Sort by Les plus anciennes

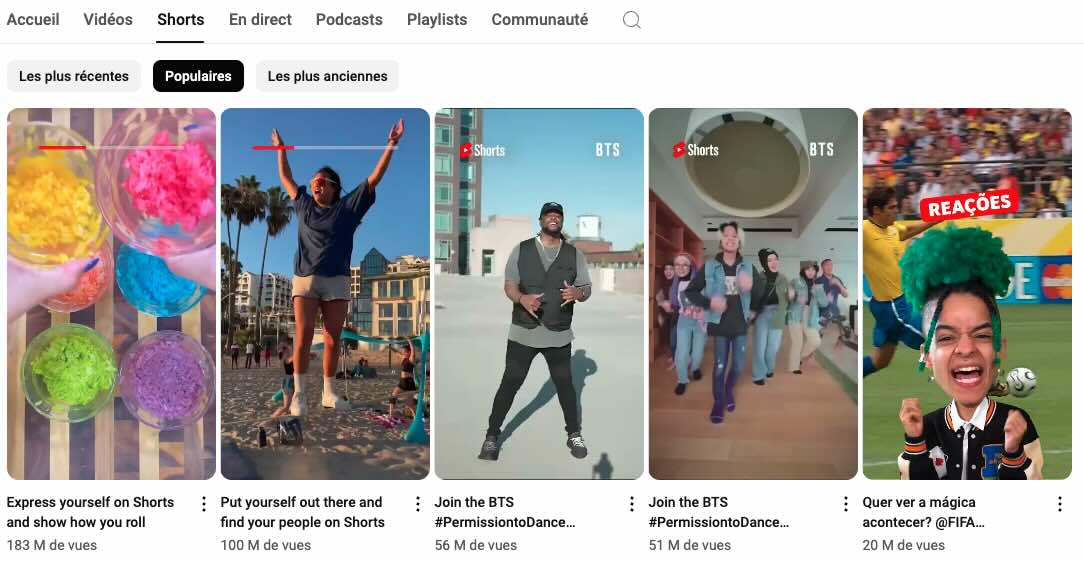(x=328, y=76)
